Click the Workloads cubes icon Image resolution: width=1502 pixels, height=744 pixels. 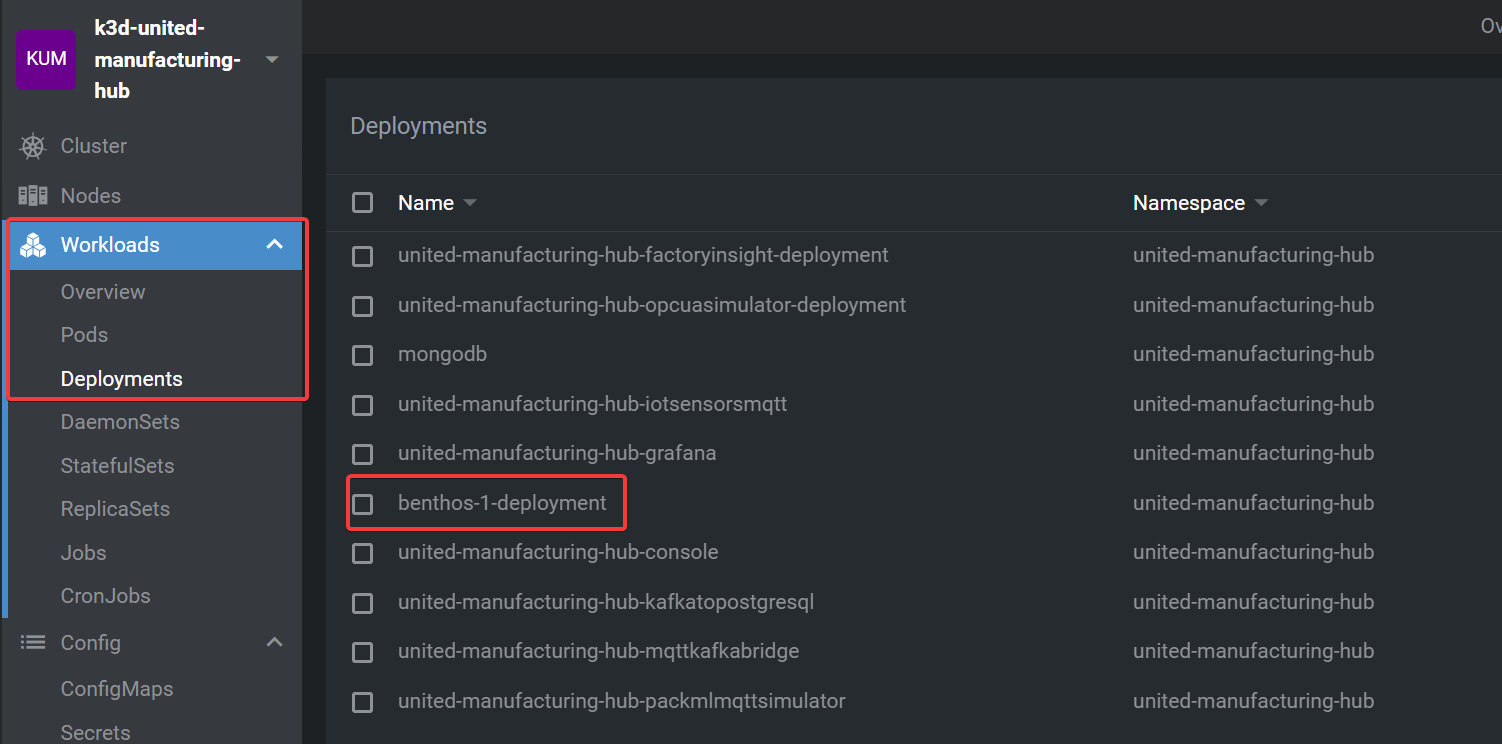(x=34, y=244)
